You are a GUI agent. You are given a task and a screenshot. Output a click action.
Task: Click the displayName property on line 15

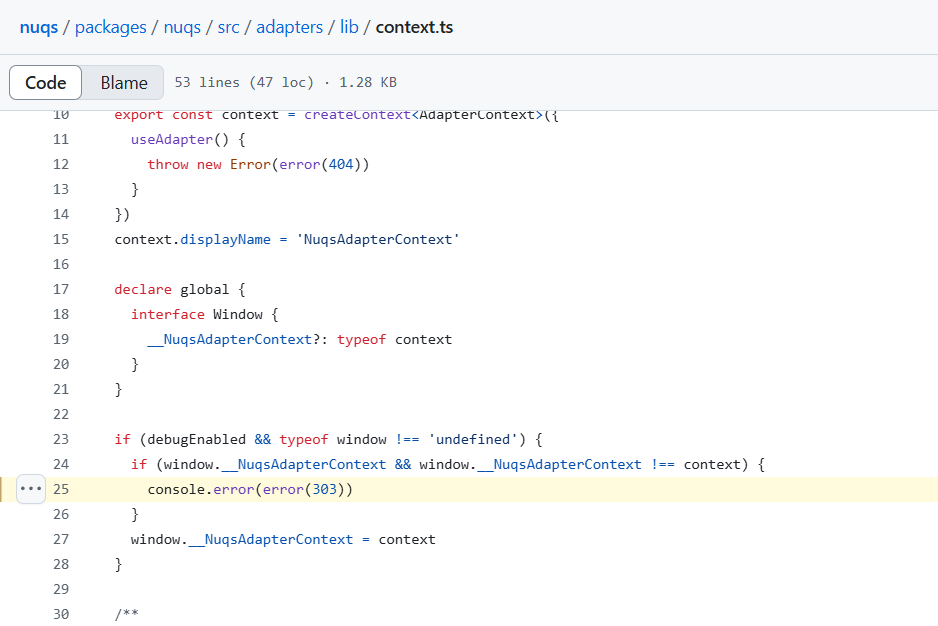pos(226,239)
